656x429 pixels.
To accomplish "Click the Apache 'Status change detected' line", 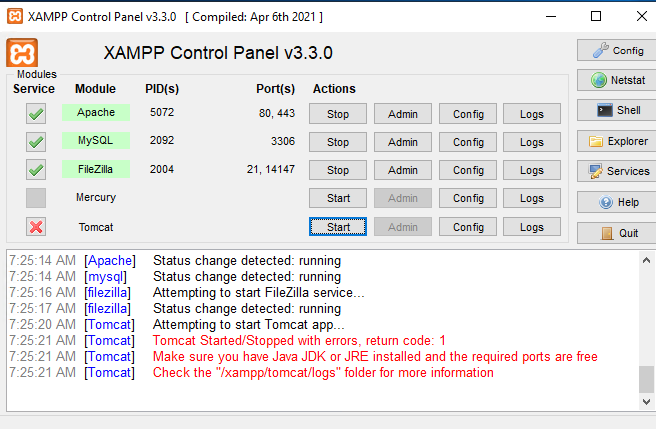I will [x=247, y=260].
